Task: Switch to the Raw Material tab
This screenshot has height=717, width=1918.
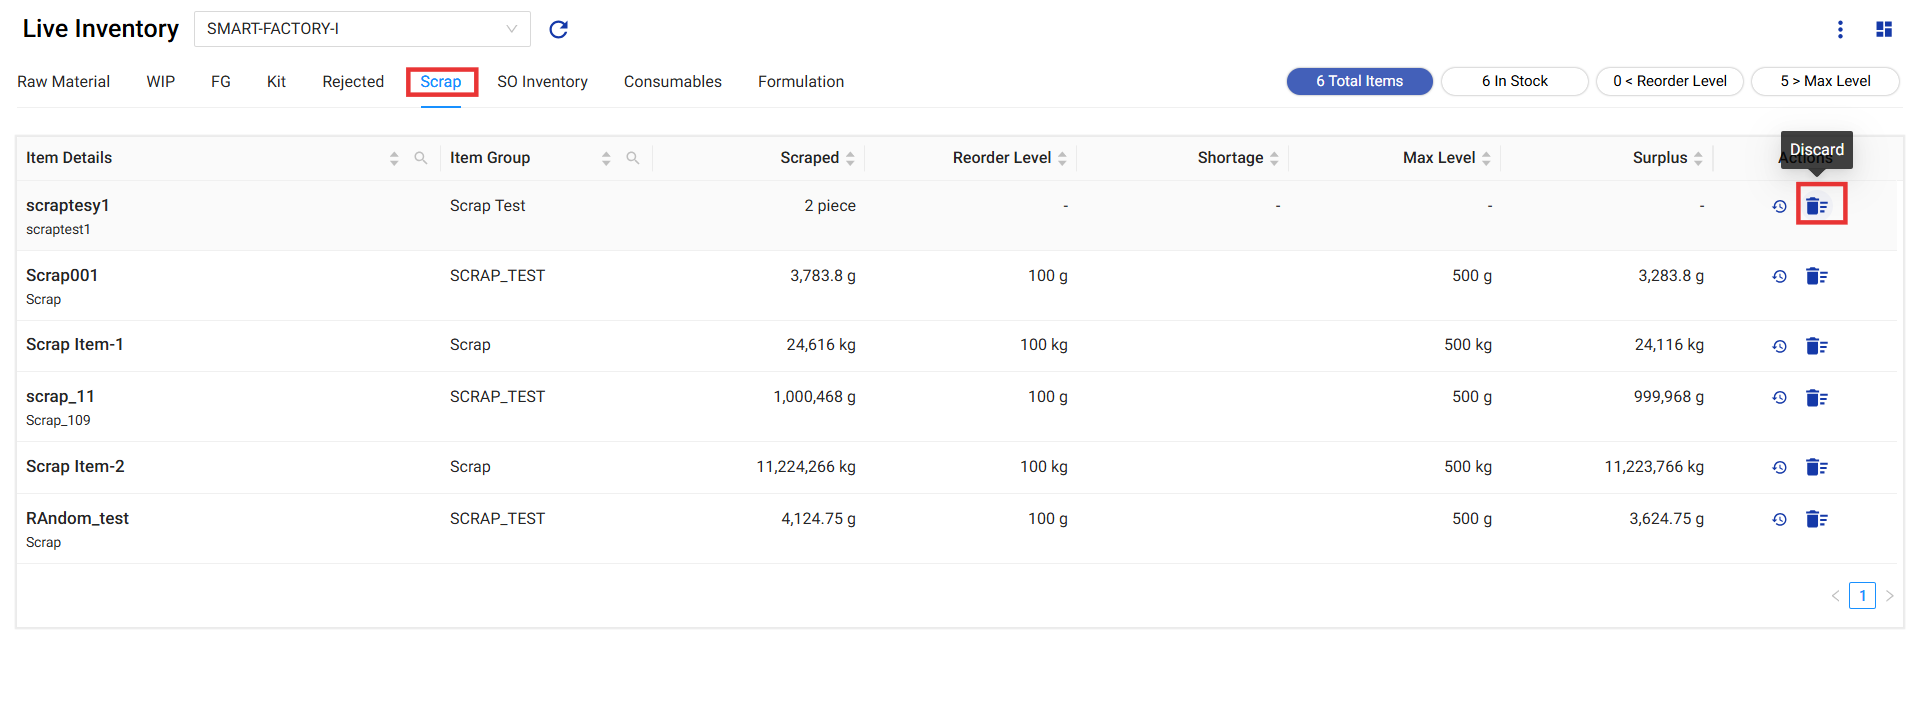Action: pyautogui.click(x=63, y=82)
